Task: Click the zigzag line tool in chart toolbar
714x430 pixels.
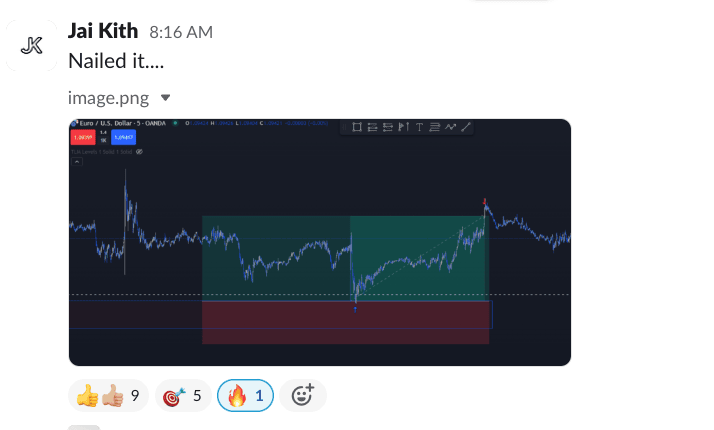Action: click(450, 127)
